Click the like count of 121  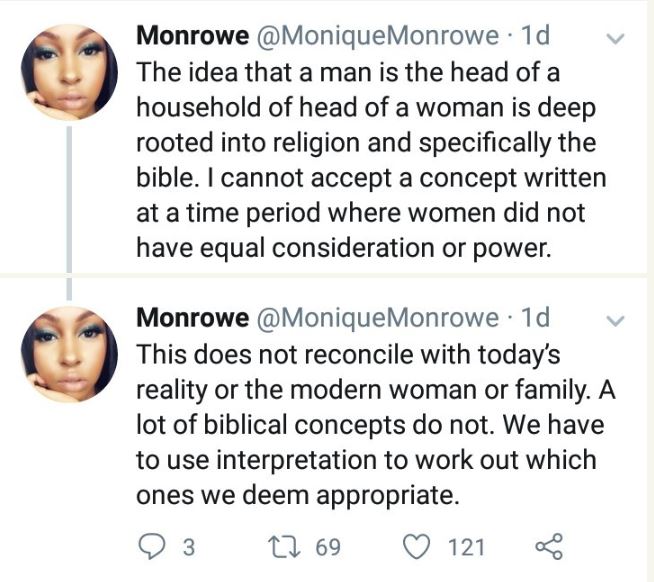[x=466, y=547]
